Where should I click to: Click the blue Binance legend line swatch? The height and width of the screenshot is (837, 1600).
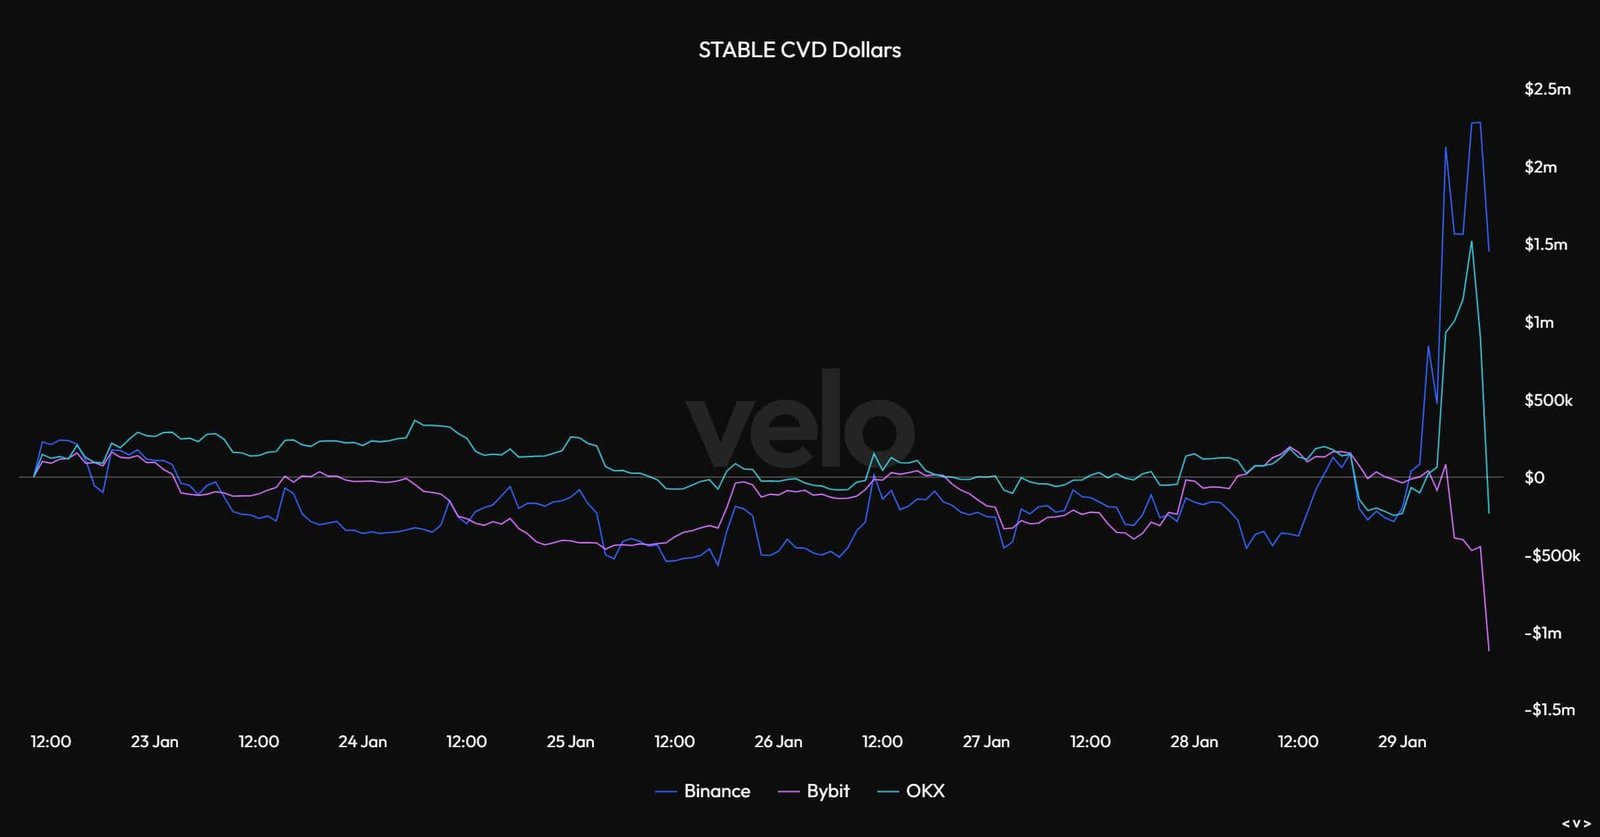click(x=666, y=792)
